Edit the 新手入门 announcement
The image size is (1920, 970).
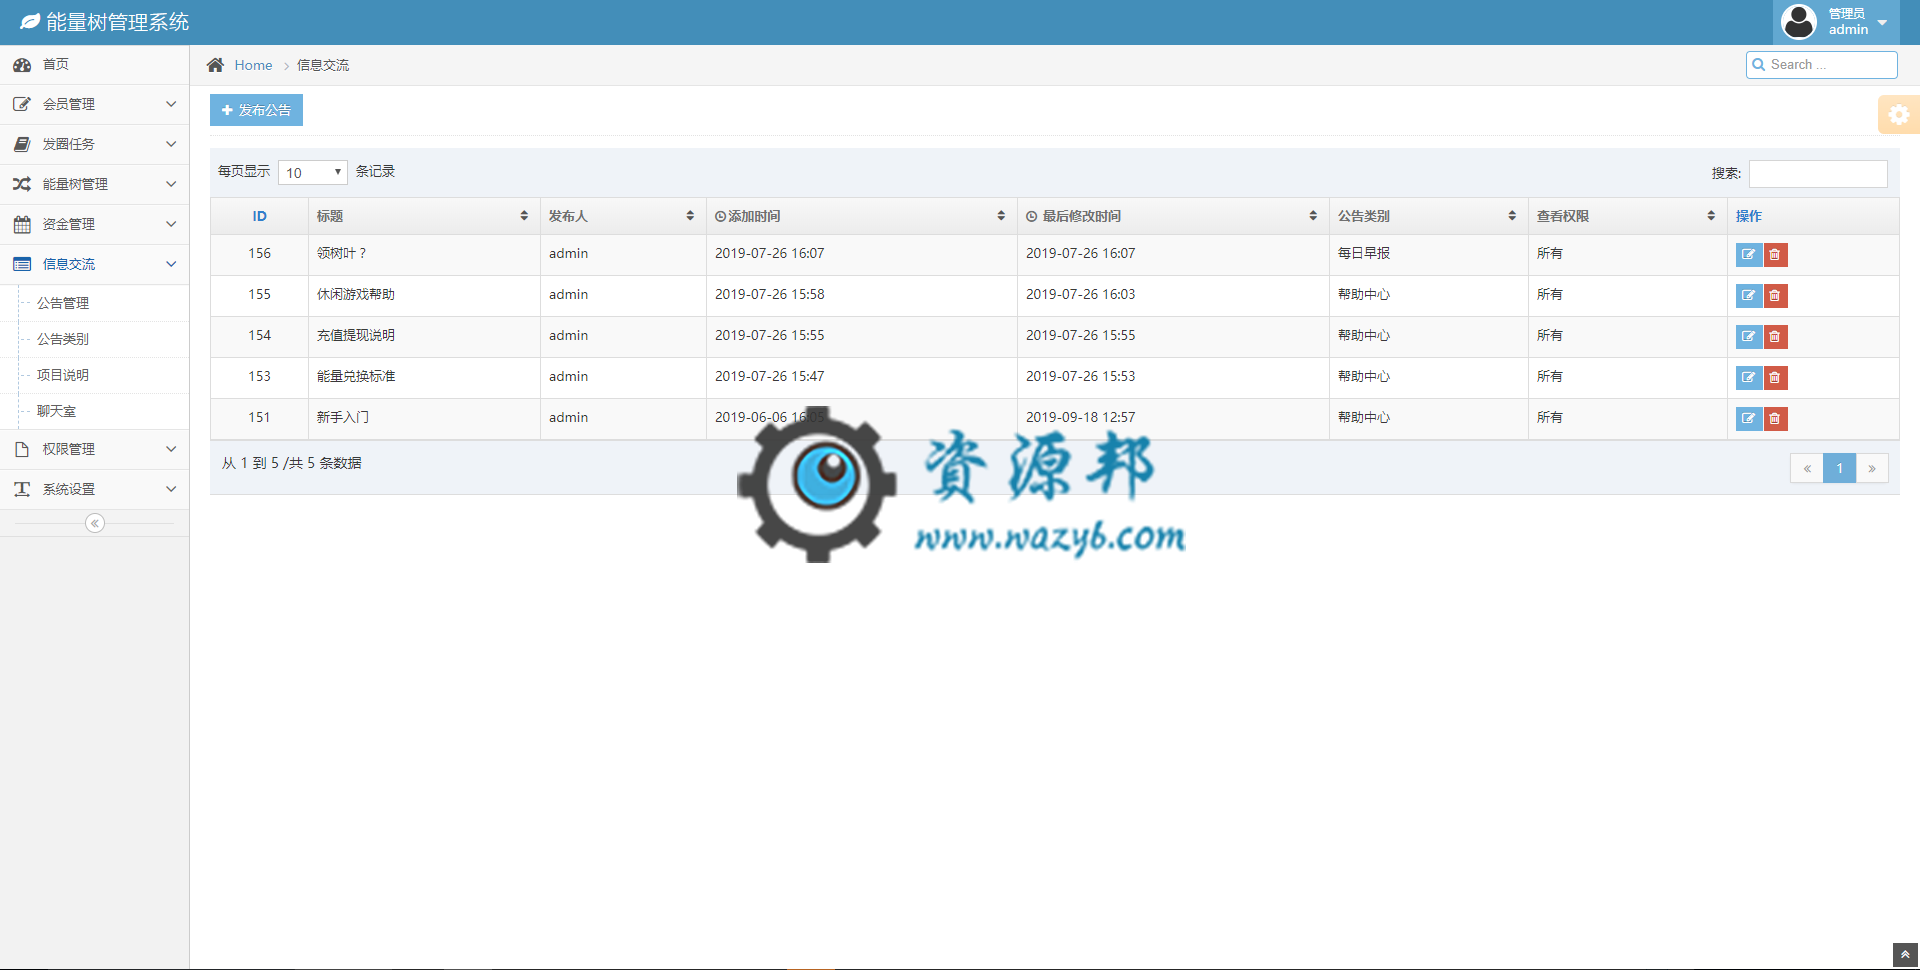click(1748, 419)
